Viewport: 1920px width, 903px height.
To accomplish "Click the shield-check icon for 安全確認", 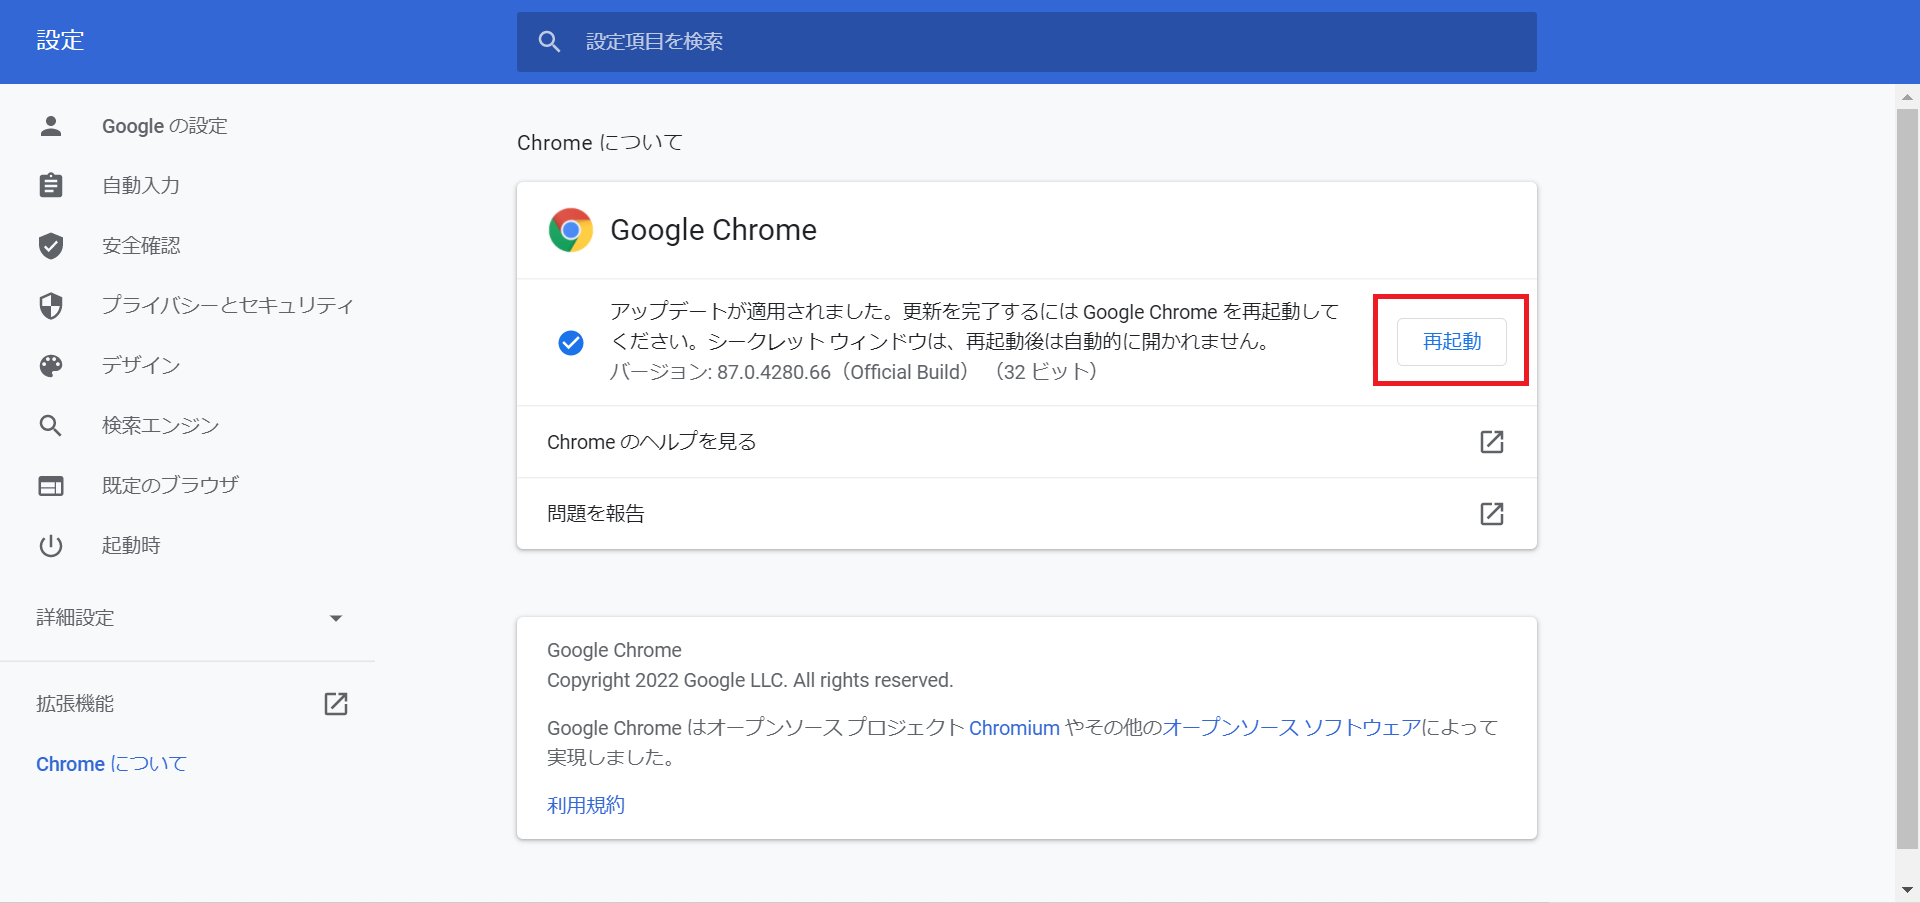I will [51, 246].
